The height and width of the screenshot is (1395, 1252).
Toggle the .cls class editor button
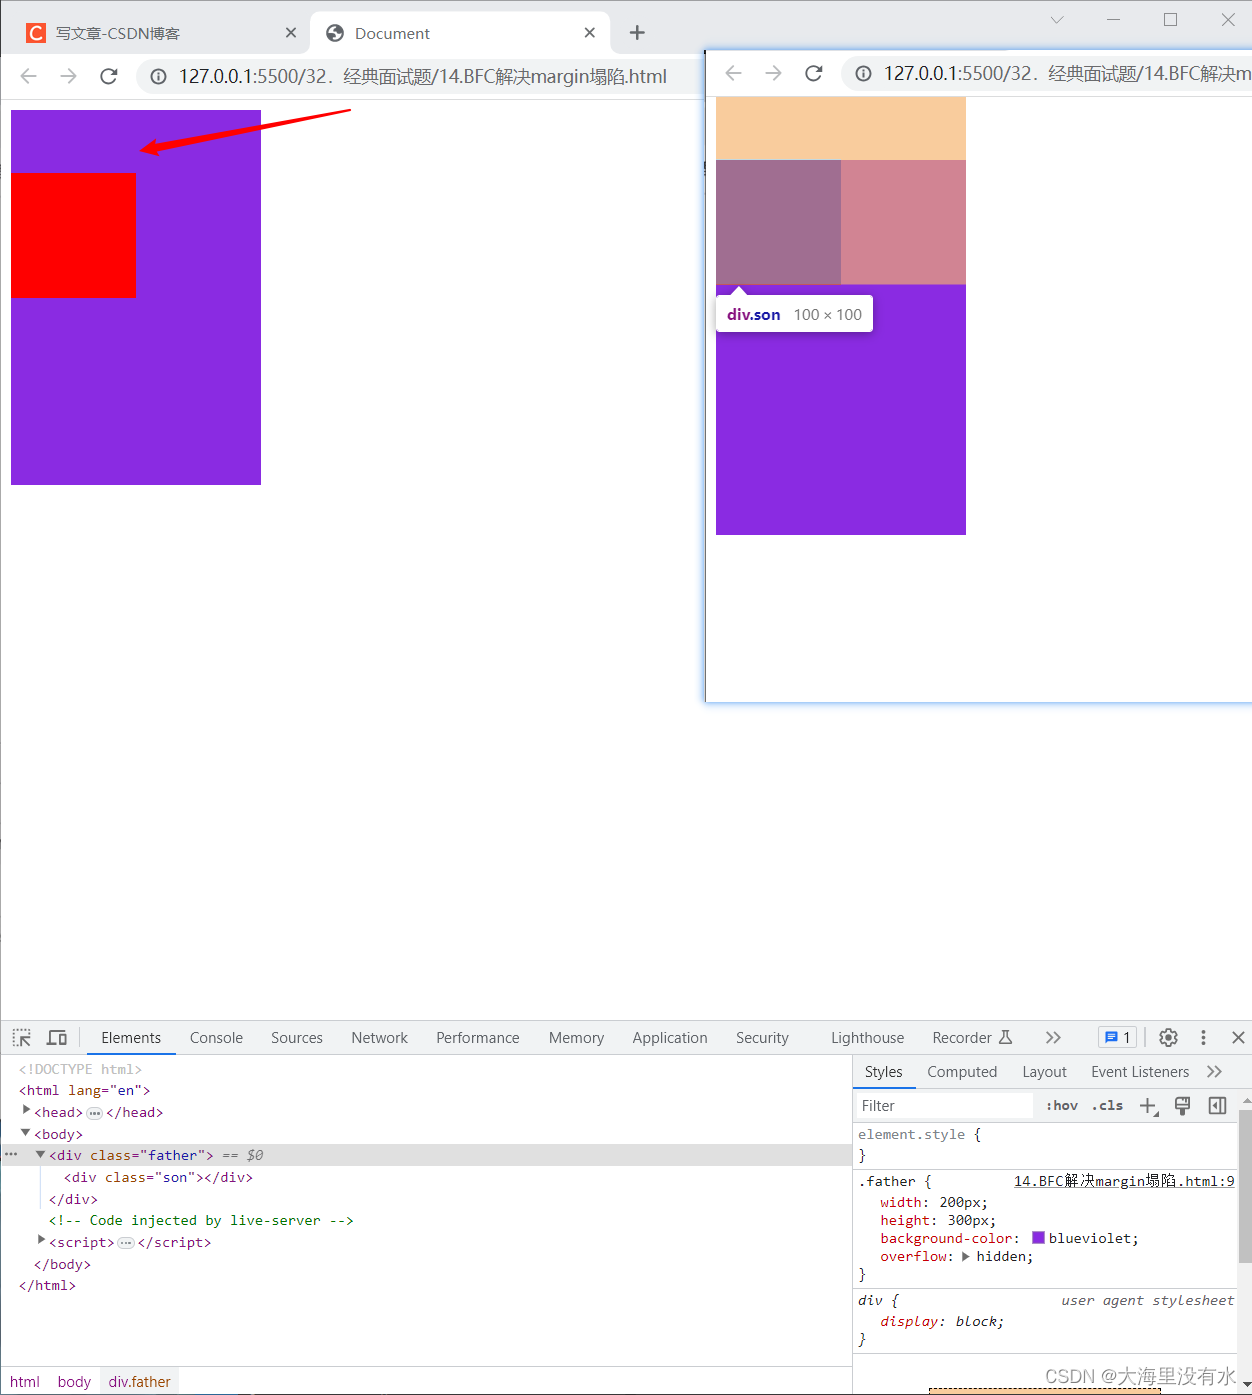click(x=1107, y=1106)
